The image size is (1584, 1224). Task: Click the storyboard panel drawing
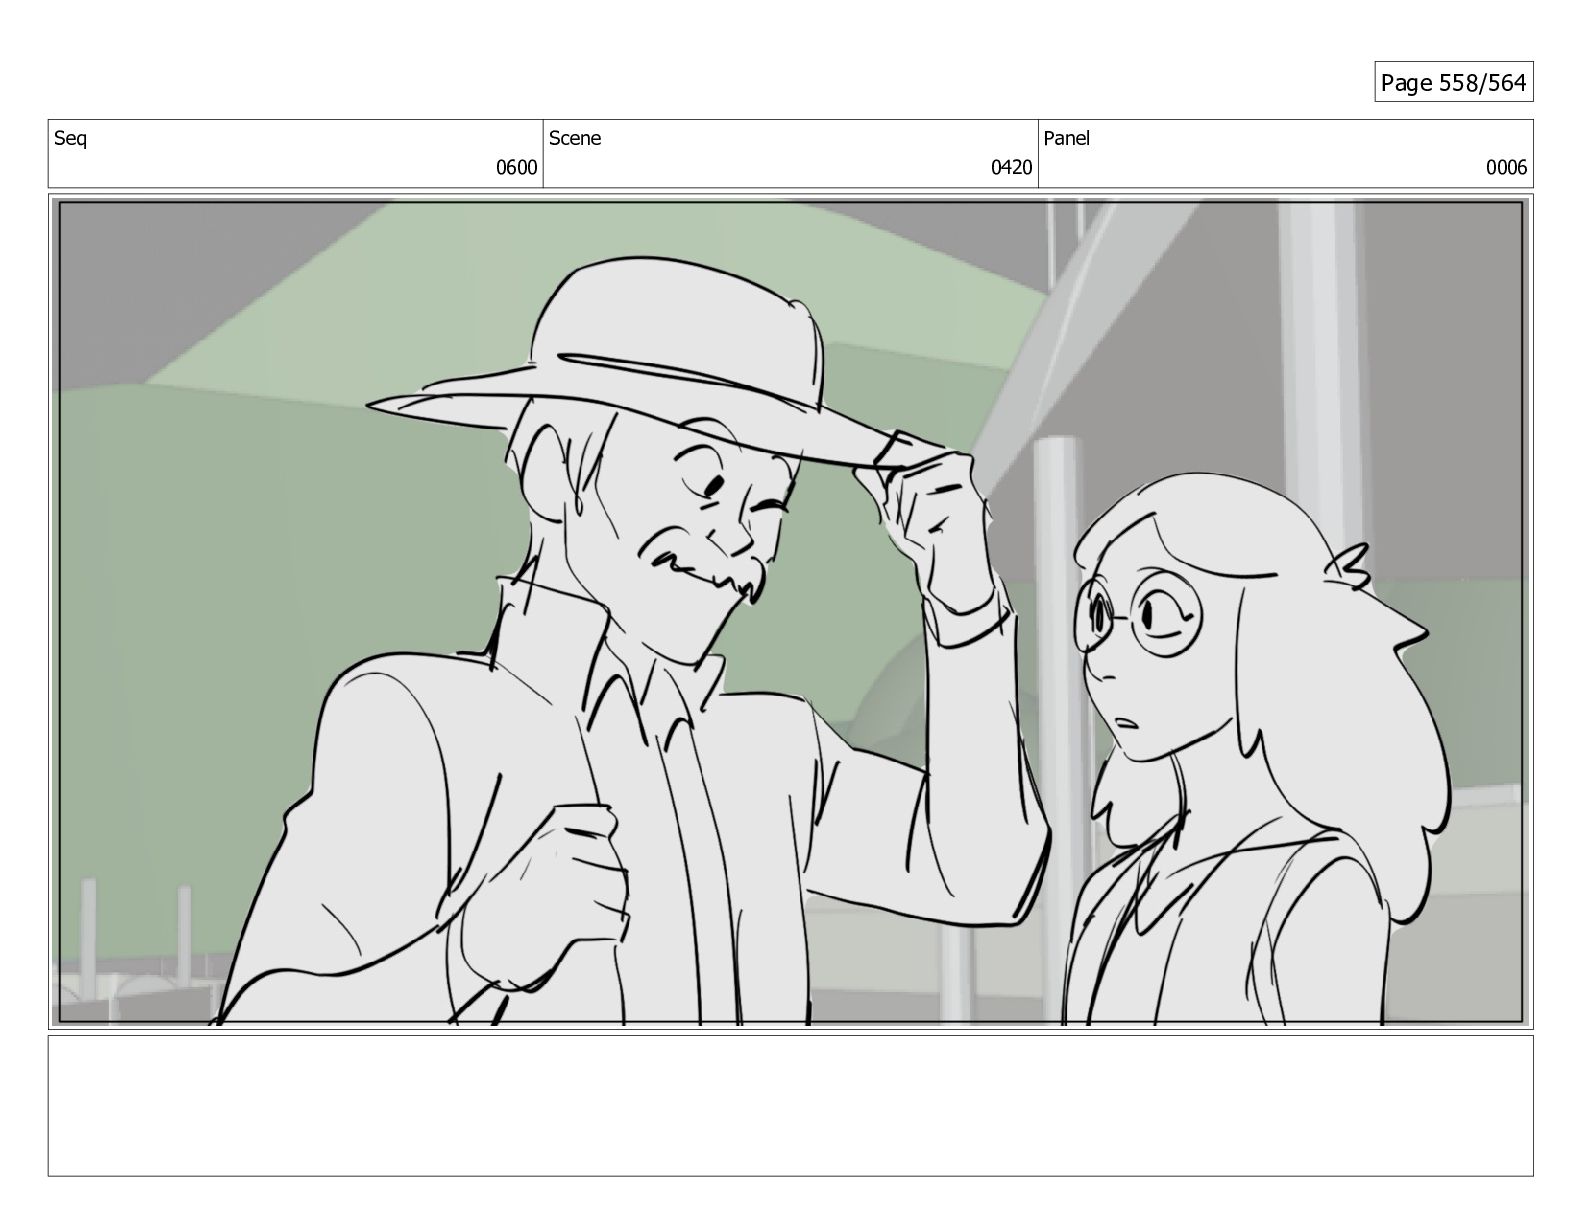point(790,612)
